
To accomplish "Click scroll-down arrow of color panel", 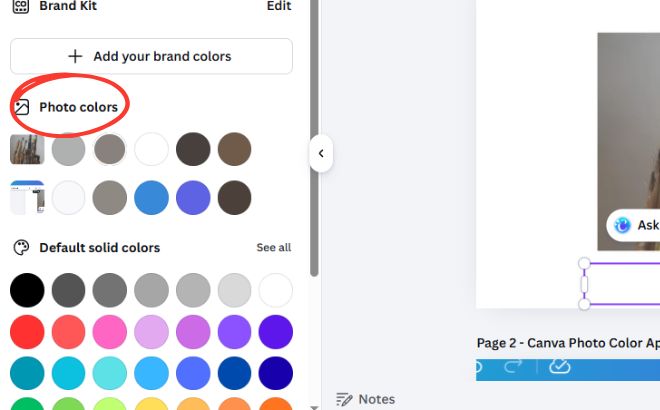I will coord(314,407).
